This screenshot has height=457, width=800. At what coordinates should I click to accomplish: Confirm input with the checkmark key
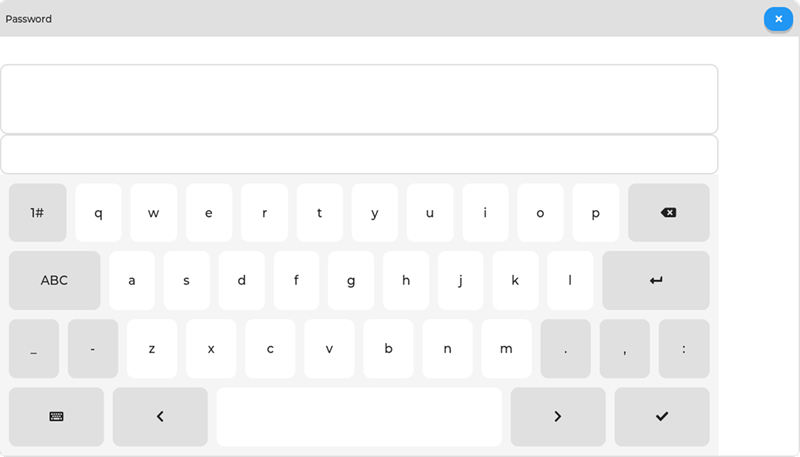(x=662, y=417)
